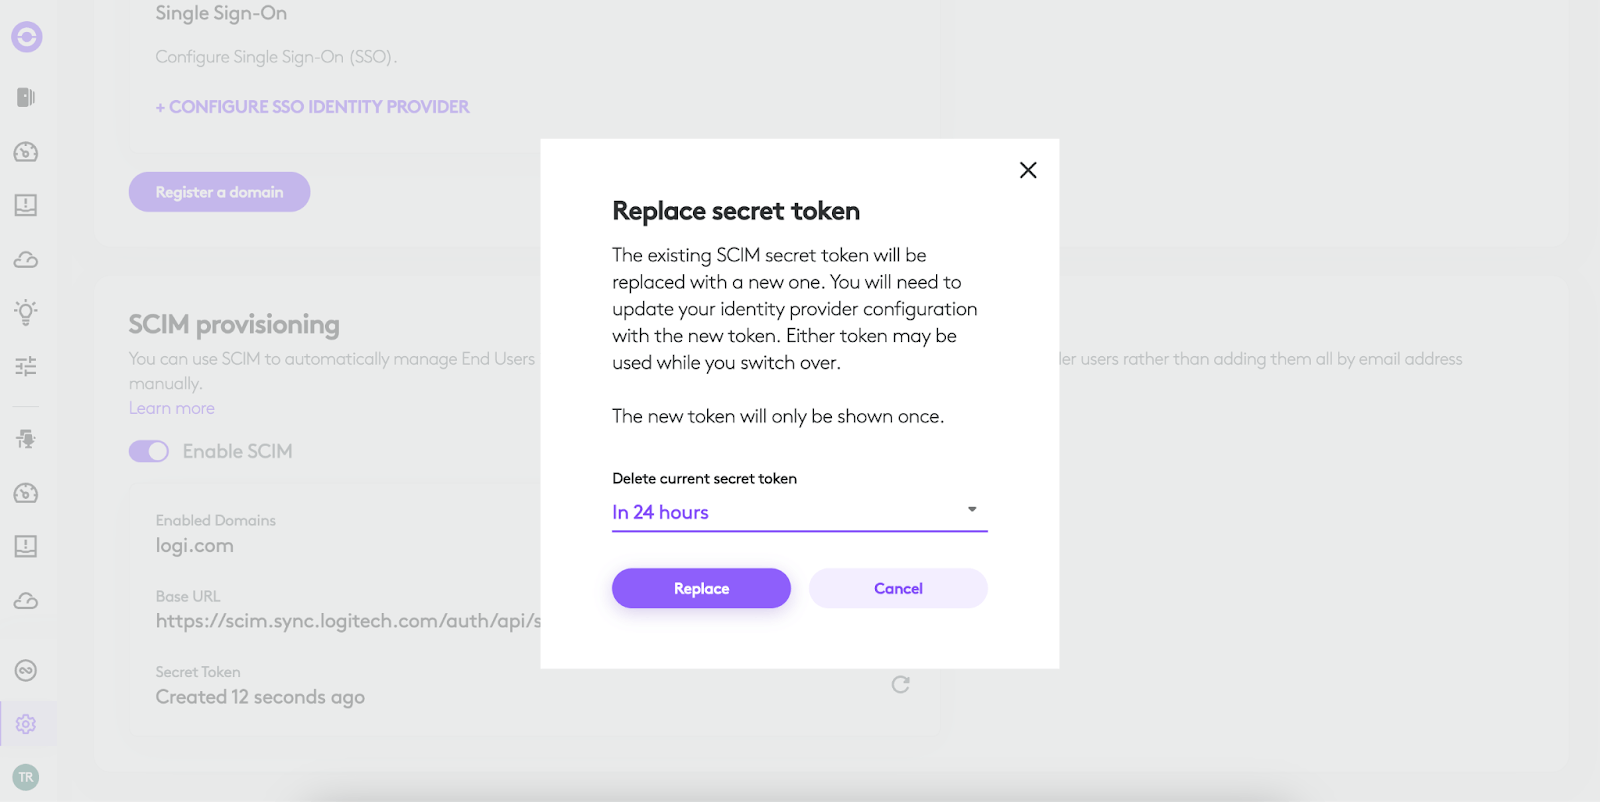The image size is (1600, 802).
Task: Open the Learn more link
Action: [x=172, y=408]
